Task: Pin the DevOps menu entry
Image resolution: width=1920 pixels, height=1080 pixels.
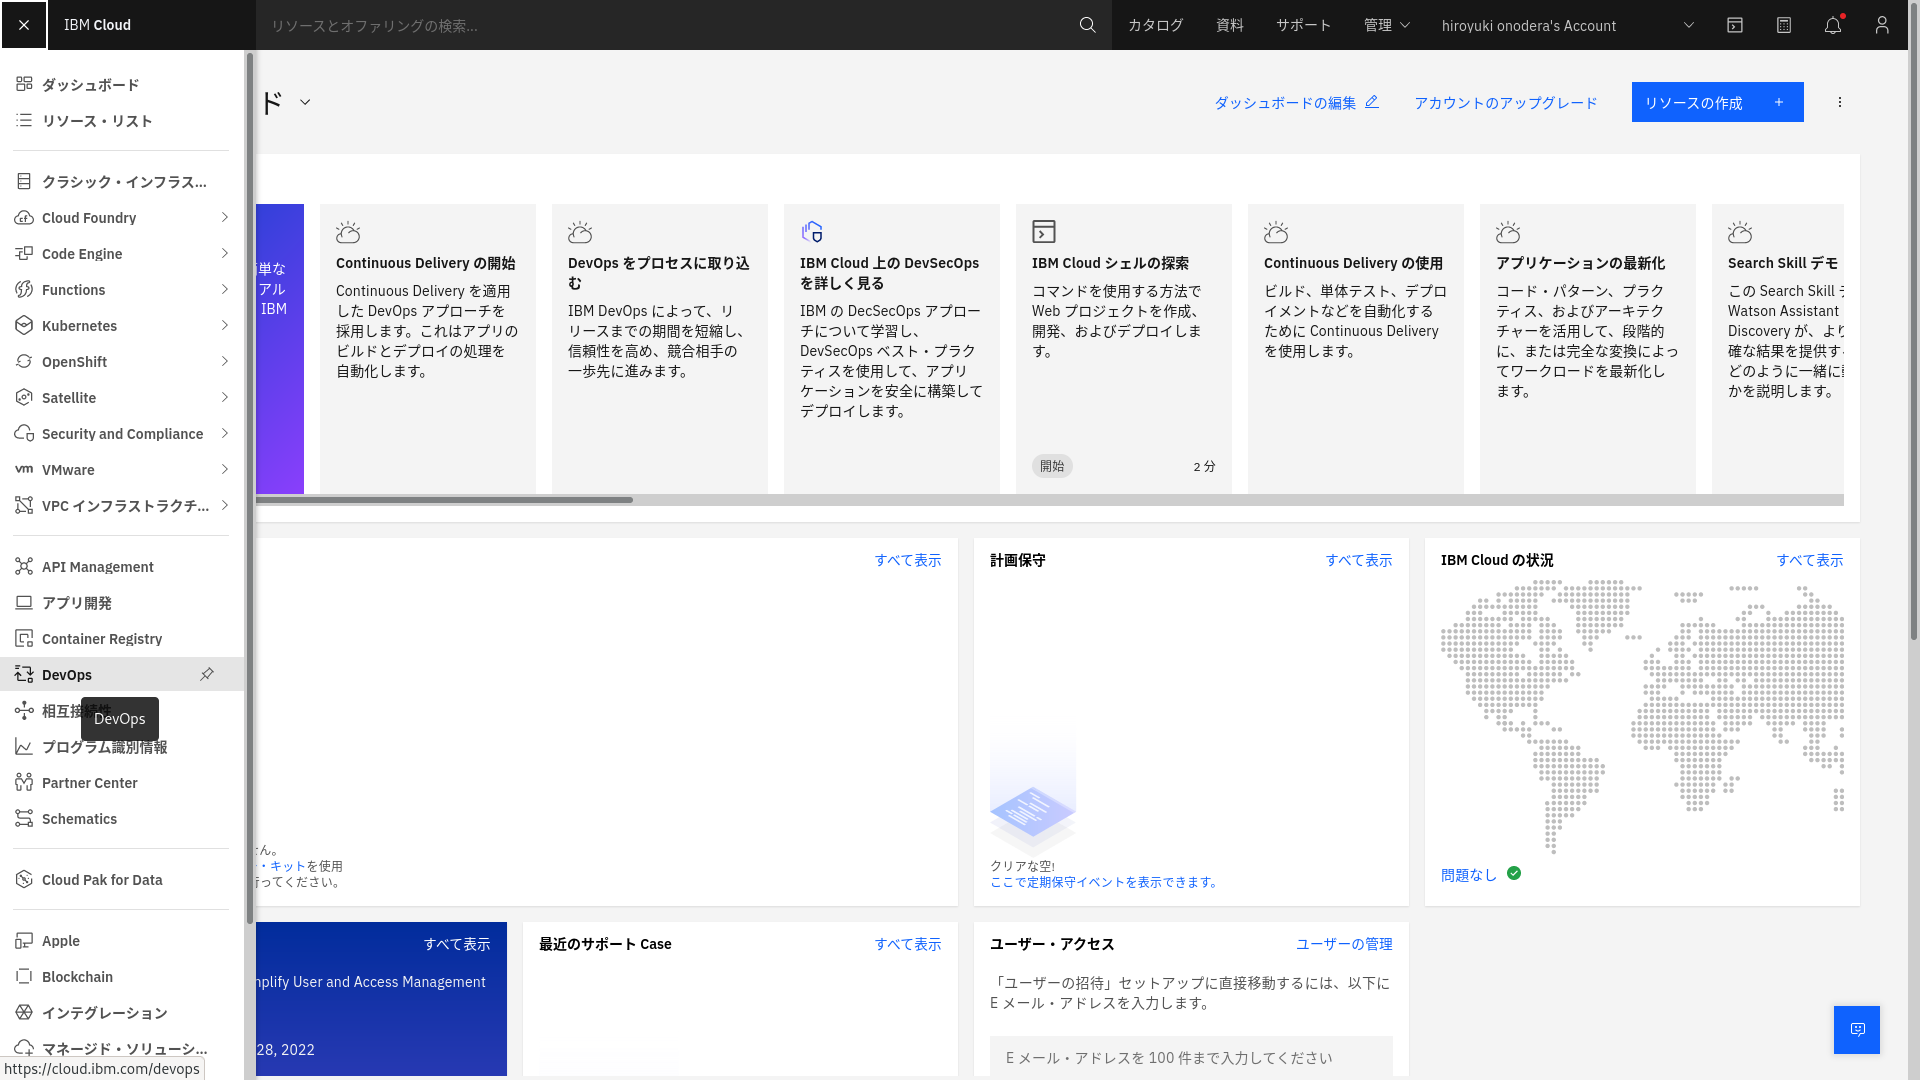Action: tap(207, 674)
